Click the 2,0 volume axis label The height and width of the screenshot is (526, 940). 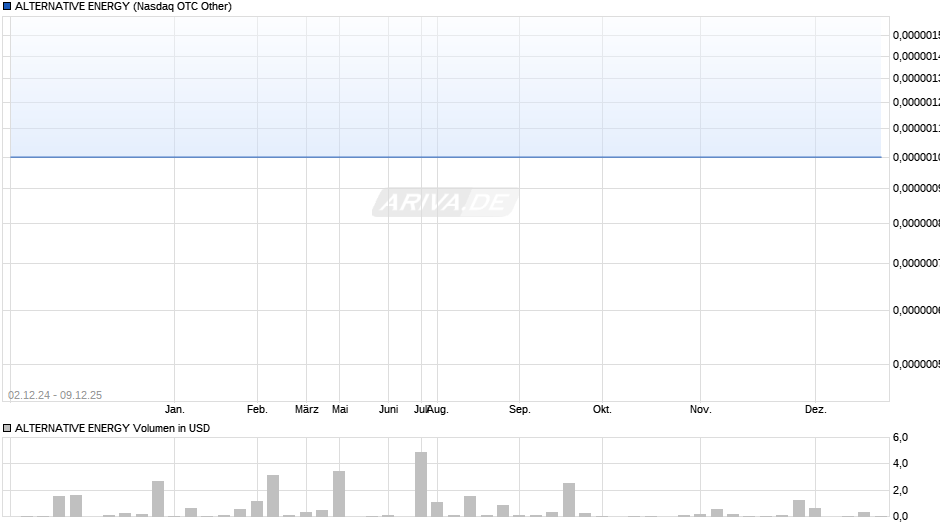click(900, 491)
